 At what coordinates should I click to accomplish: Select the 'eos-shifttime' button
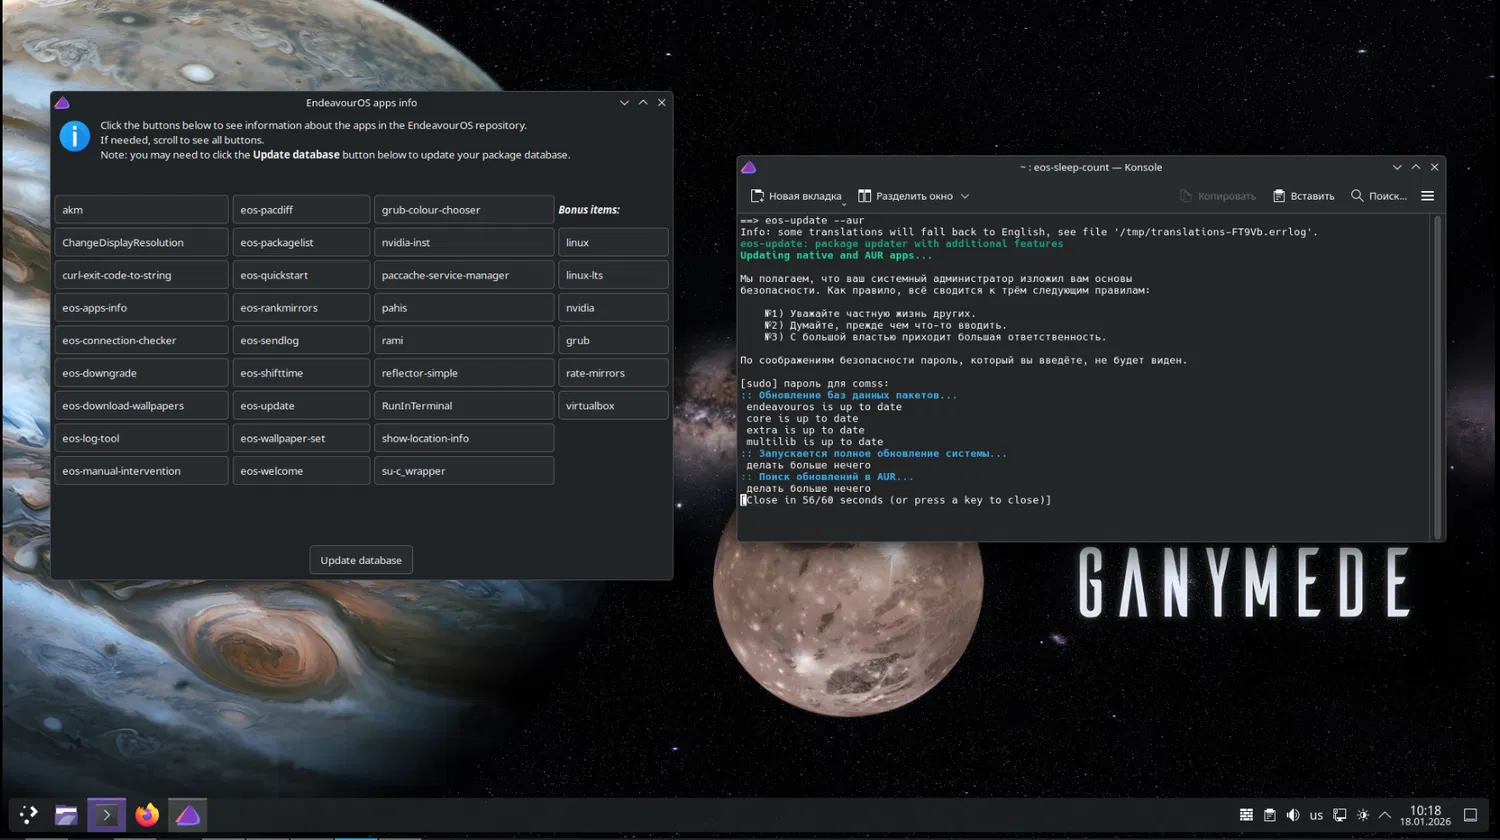tap(302, 373)
